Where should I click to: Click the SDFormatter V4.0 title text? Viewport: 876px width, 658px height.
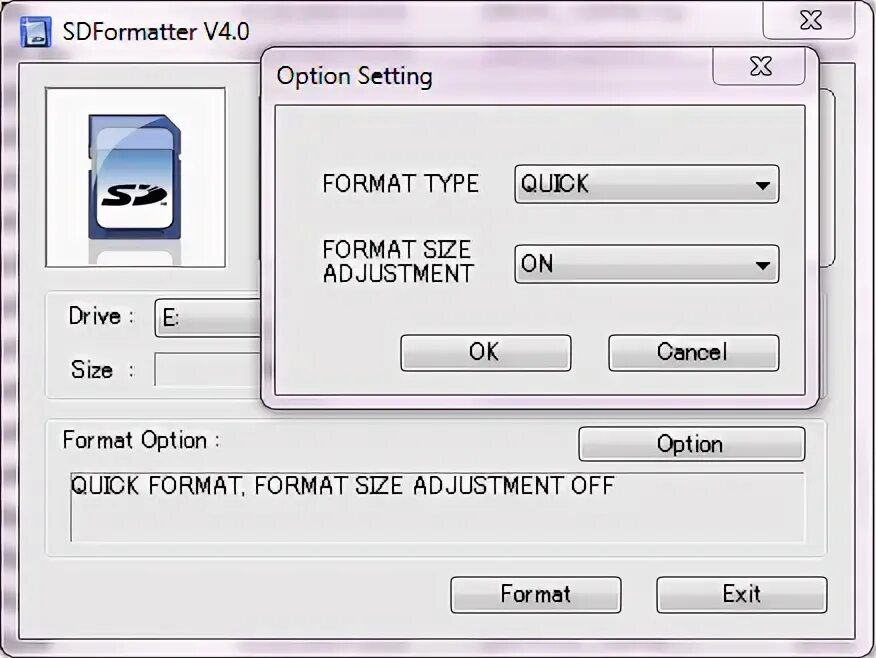point(156,32)
